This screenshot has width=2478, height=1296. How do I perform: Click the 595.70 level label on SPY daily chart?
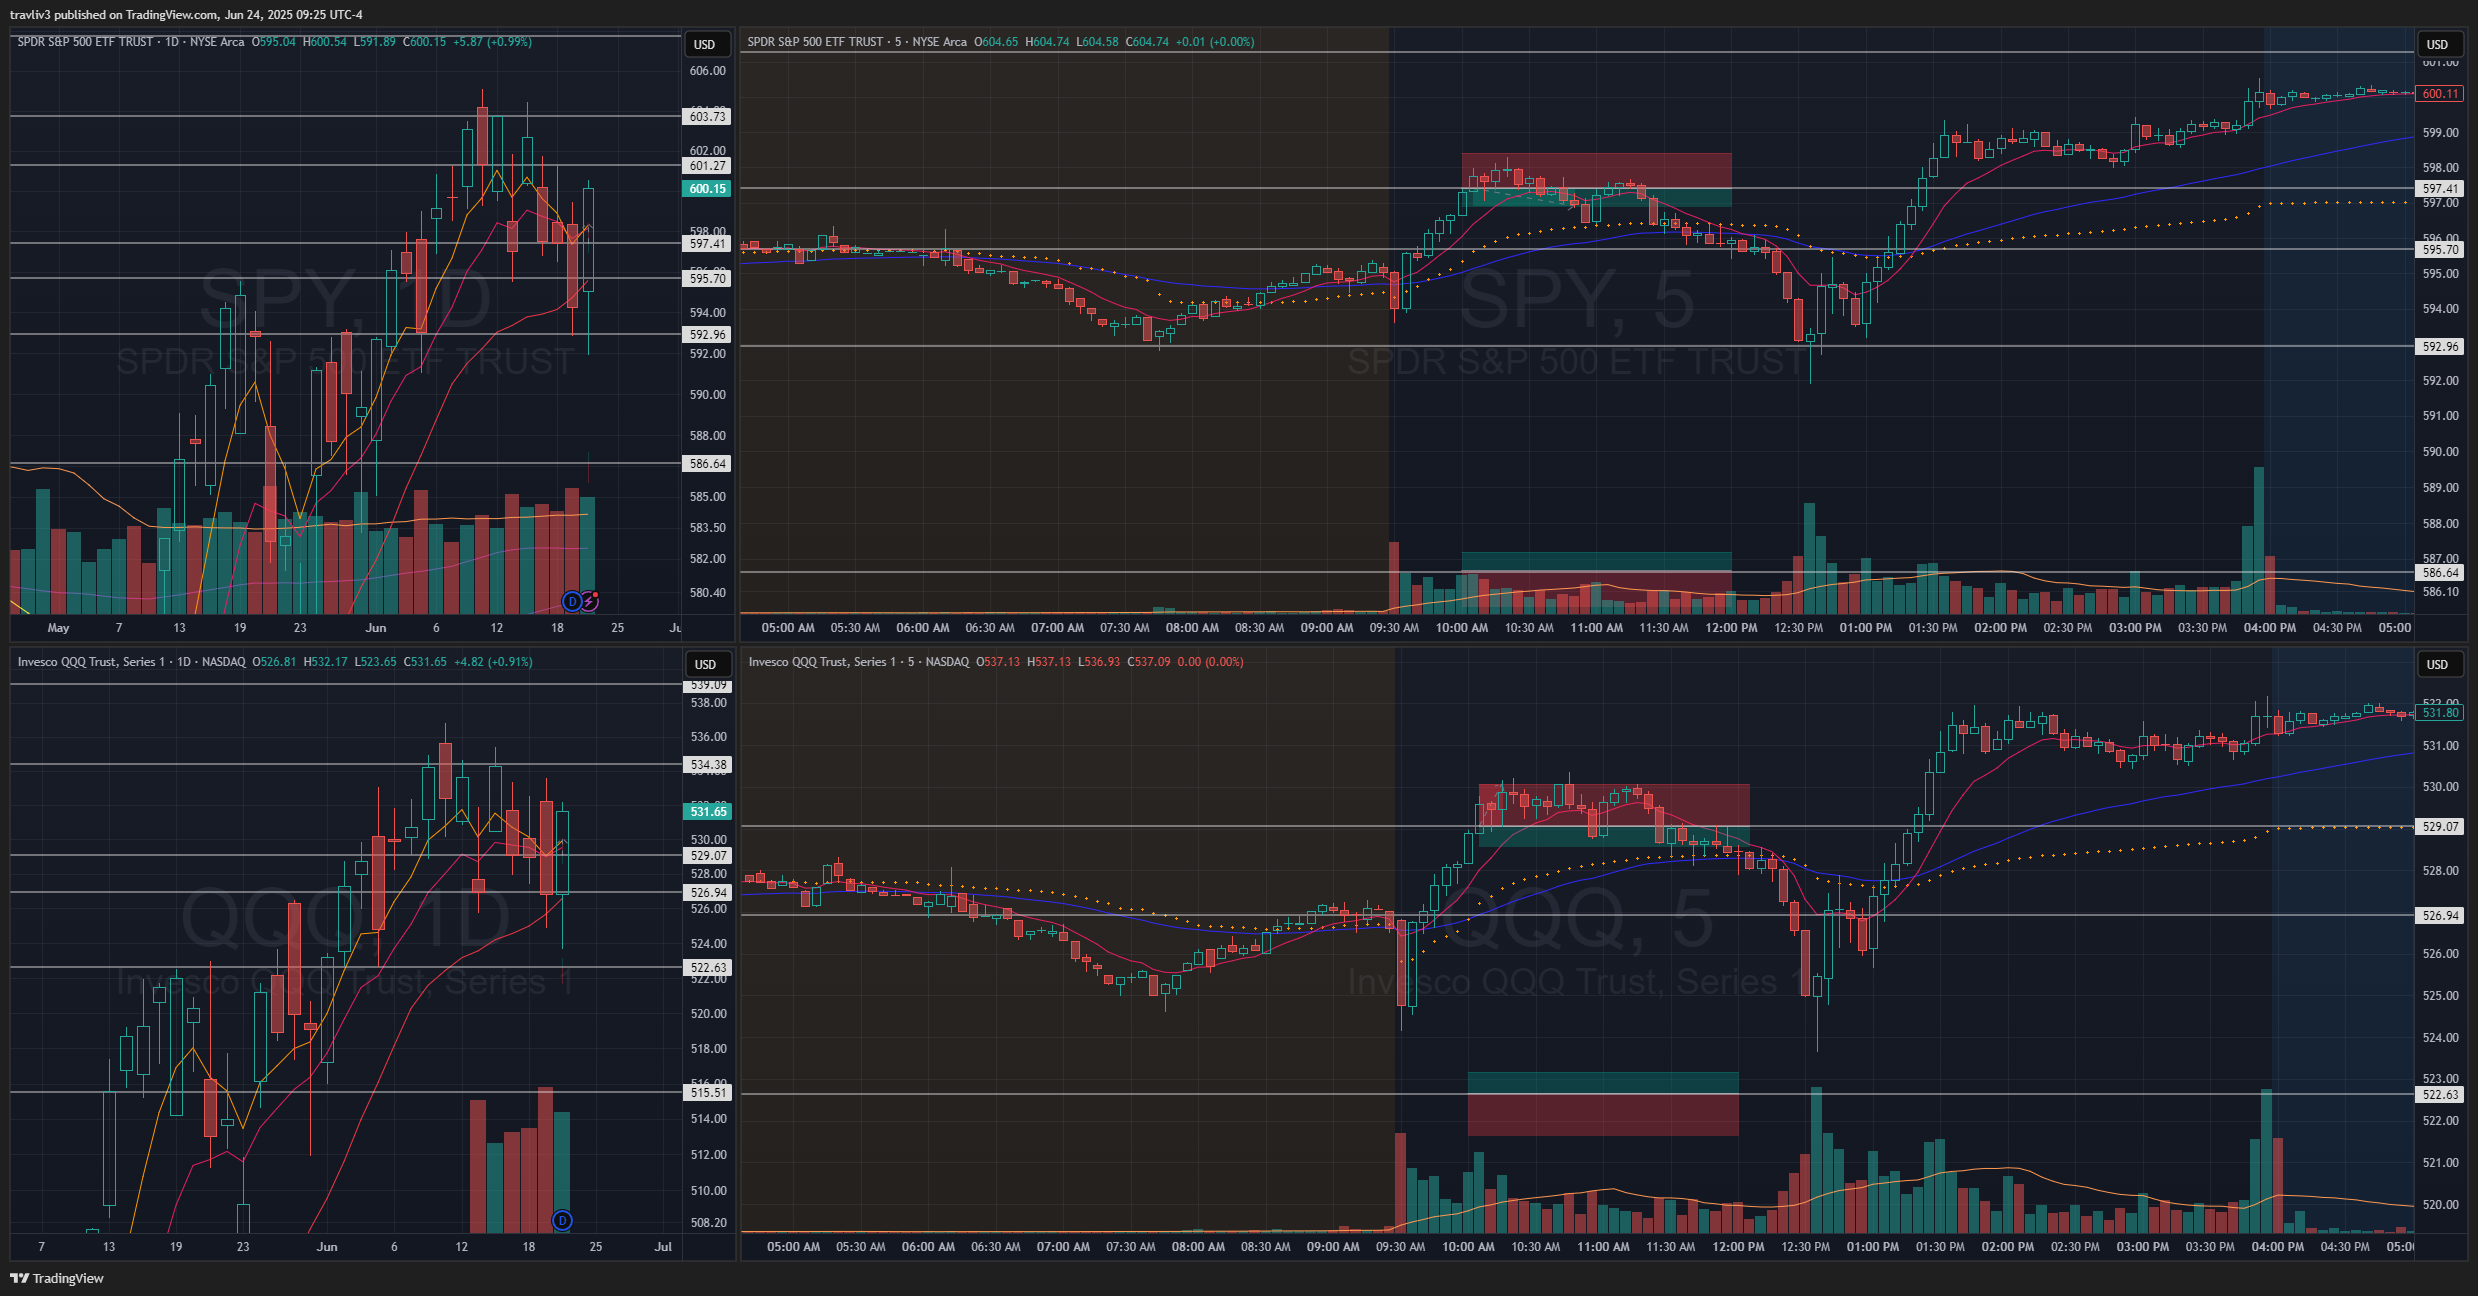[707, 279]
